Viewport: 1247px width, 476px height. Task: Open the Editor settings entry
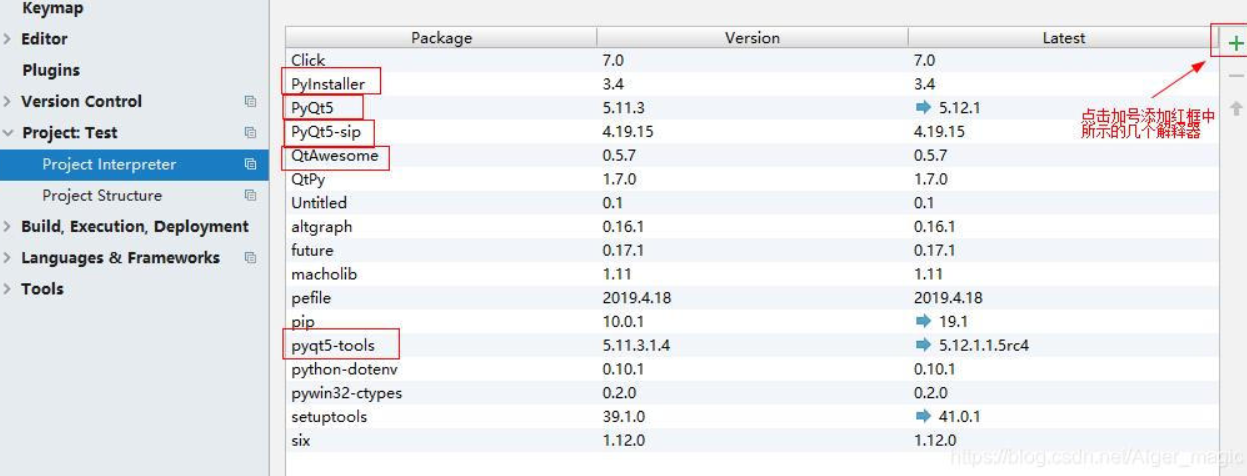(x=44, y=39)
